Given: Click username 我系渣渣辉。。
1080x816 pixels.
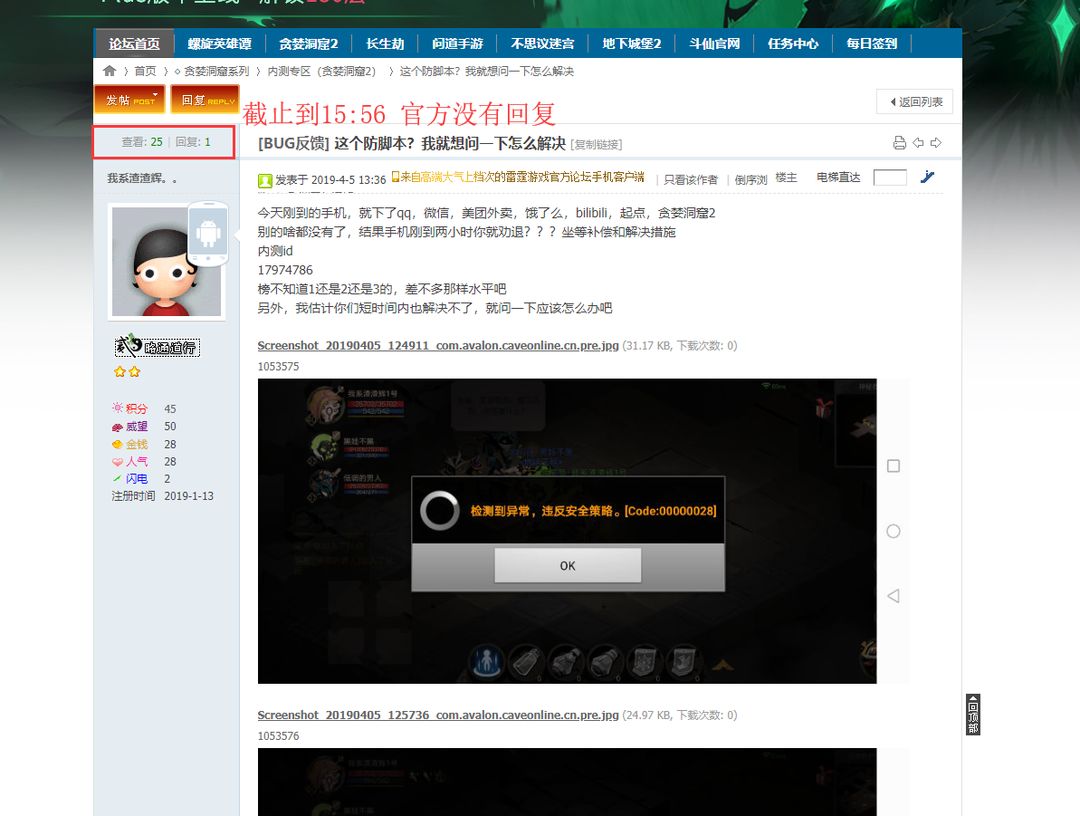Looking at the screenshot, I should click(x=143, y=178).
